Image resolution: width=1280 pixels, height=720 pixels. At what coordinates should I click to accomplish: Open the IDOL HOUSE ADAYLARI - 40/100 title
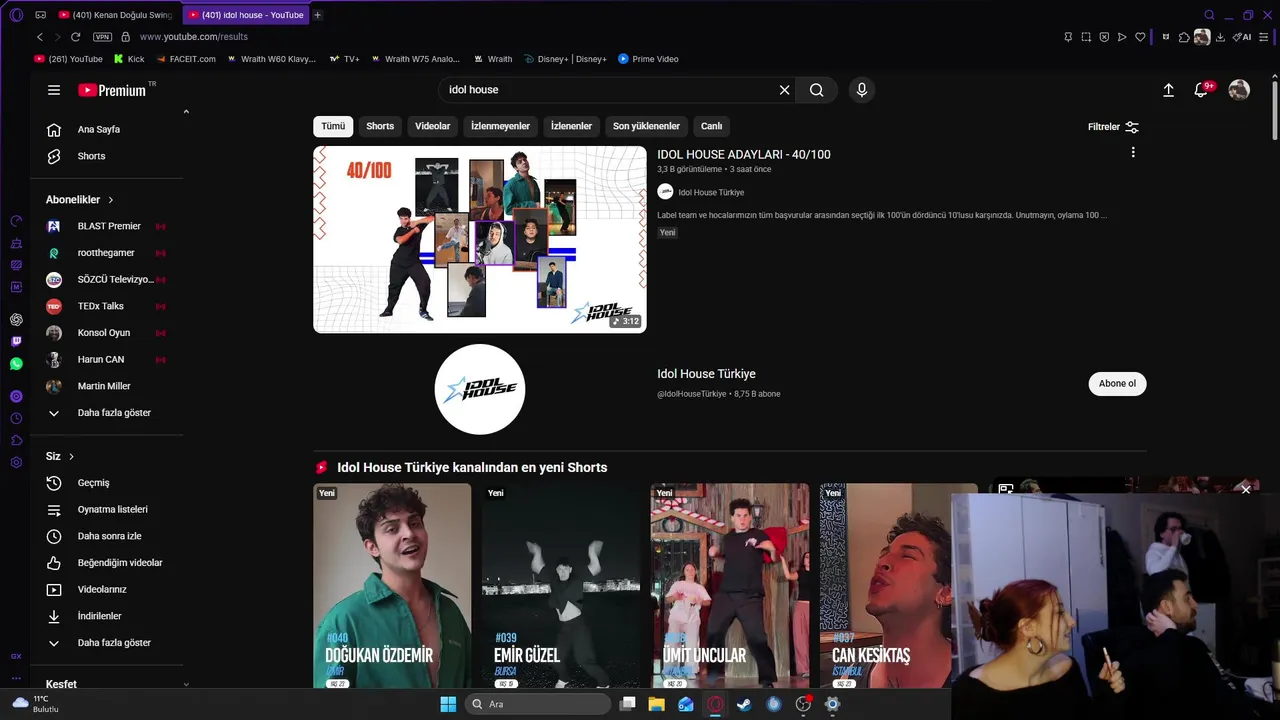744,155
